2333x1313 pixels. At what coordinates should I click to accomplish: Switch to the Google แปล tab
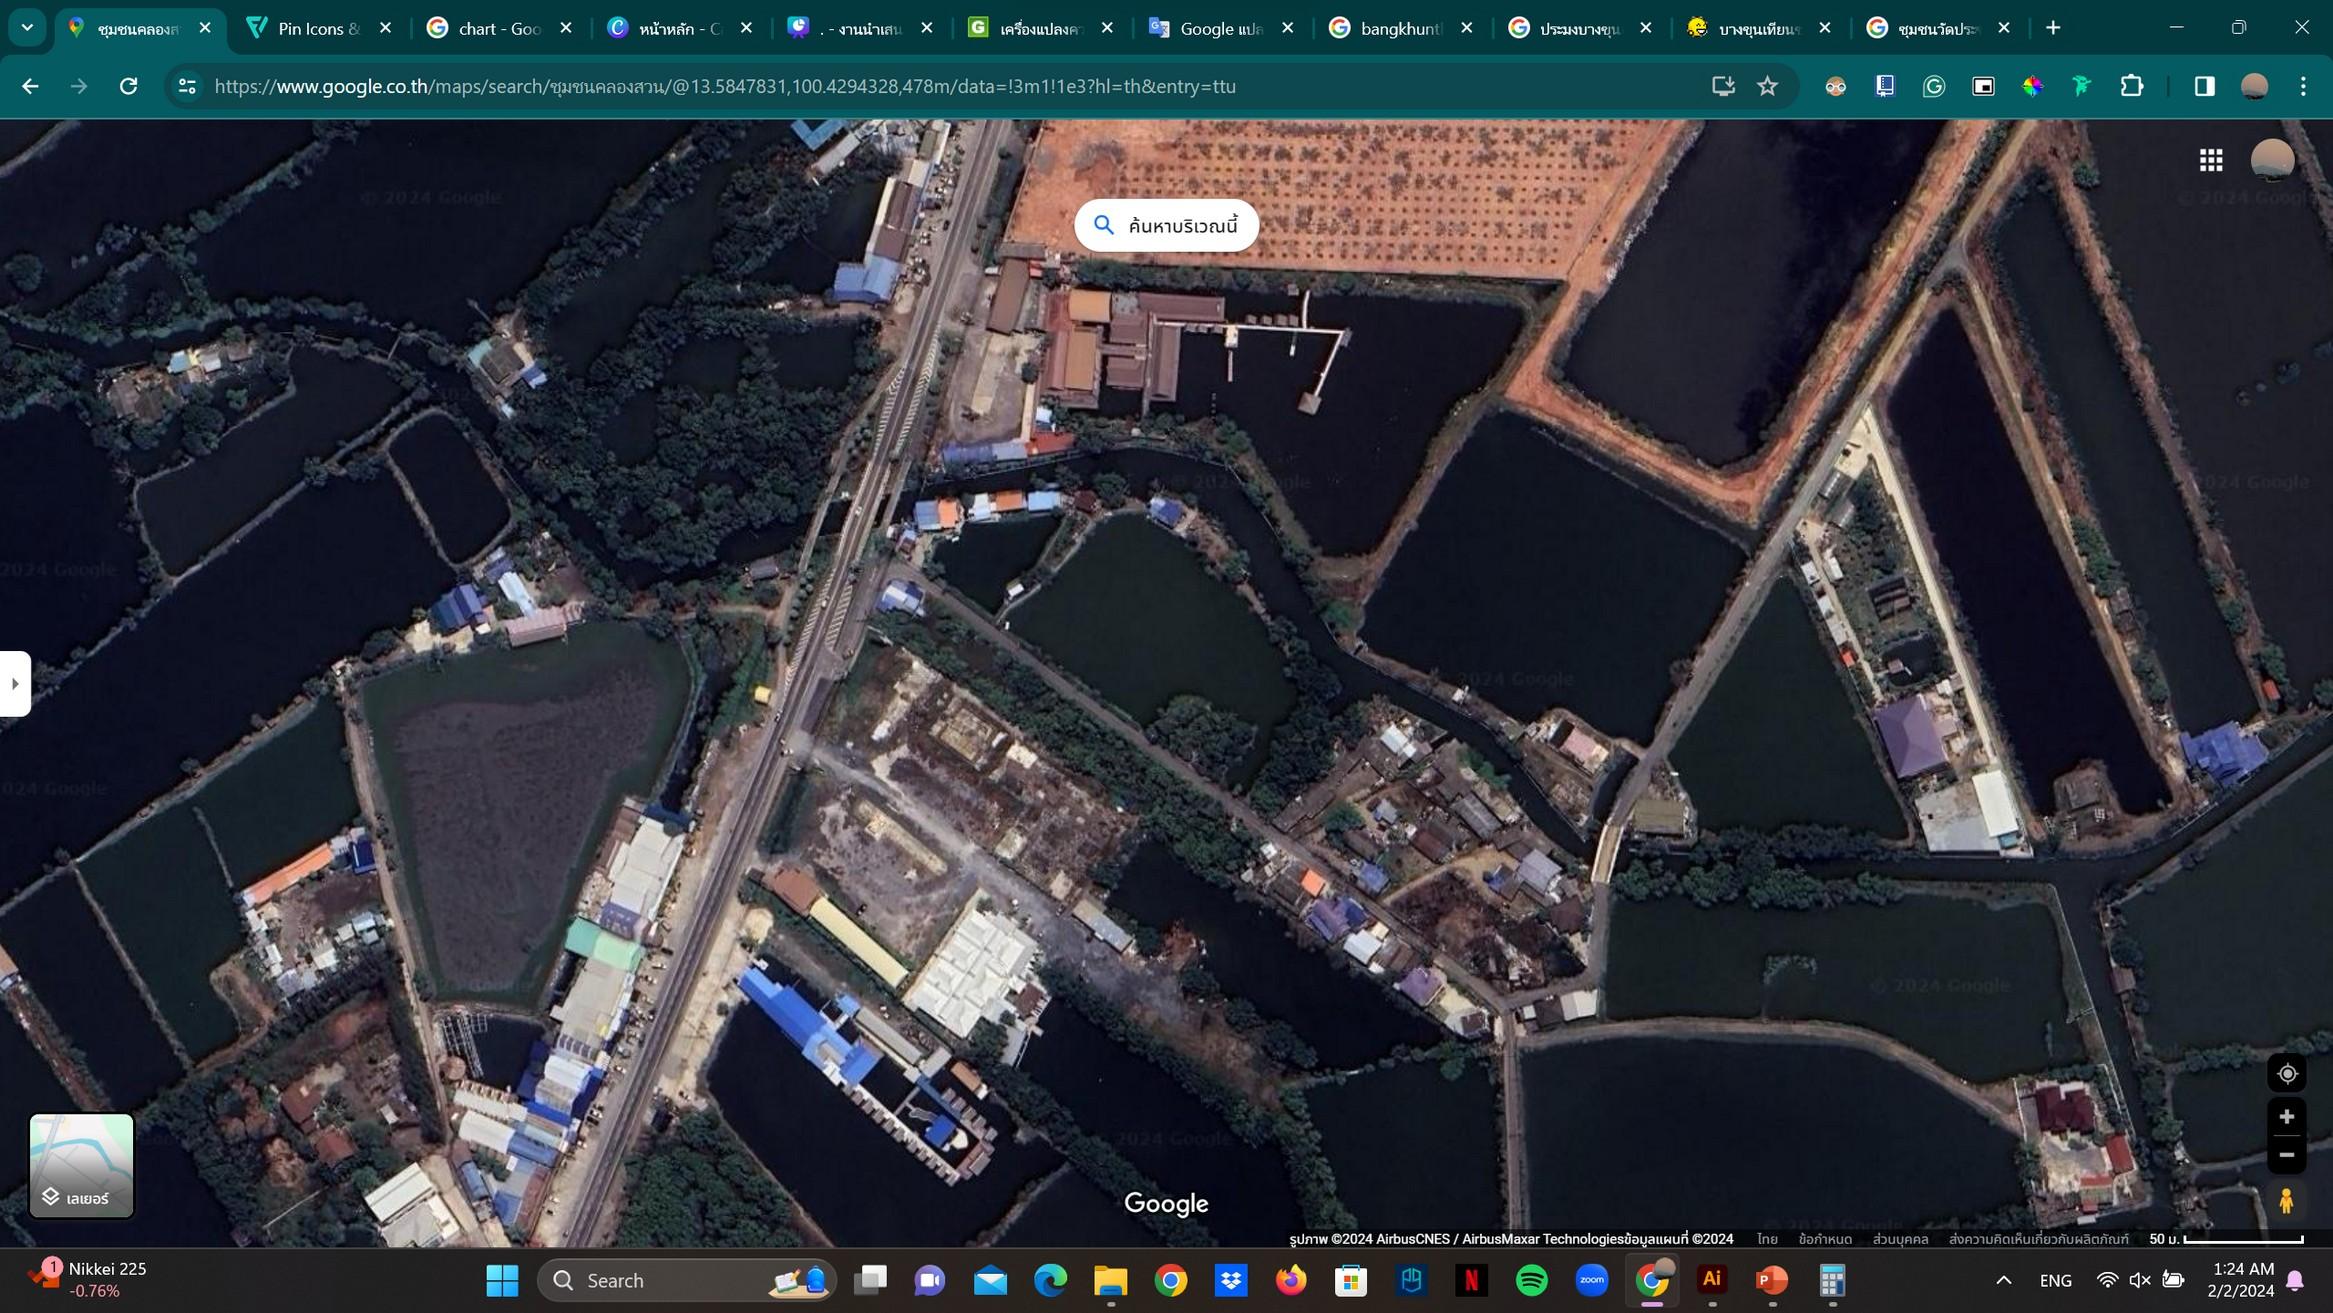1219,28
